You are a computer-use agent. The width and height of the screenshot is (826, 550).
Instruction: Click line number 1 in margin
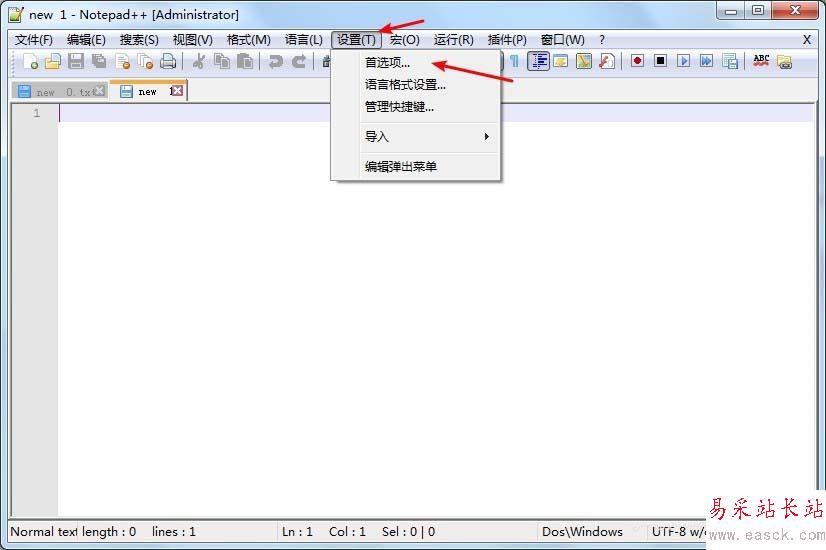36,113
